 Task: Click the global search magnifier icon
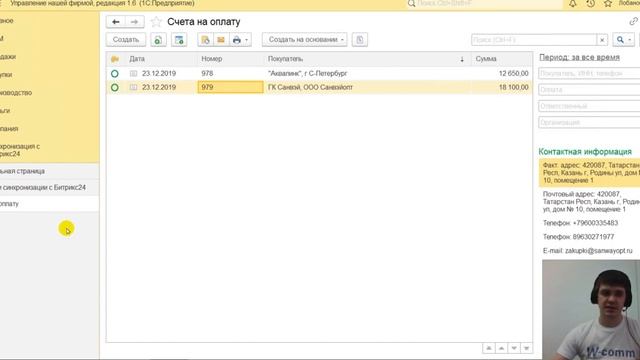[x=411, y=4]
